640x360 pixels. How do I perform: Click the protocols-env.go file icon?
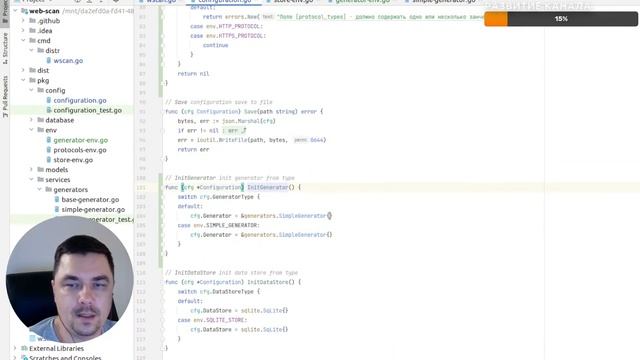(x=49, y=150)
